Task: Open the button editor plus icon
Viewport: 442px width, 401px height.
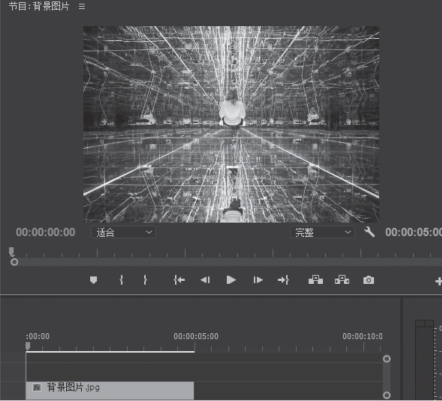Action: [439, 282]
